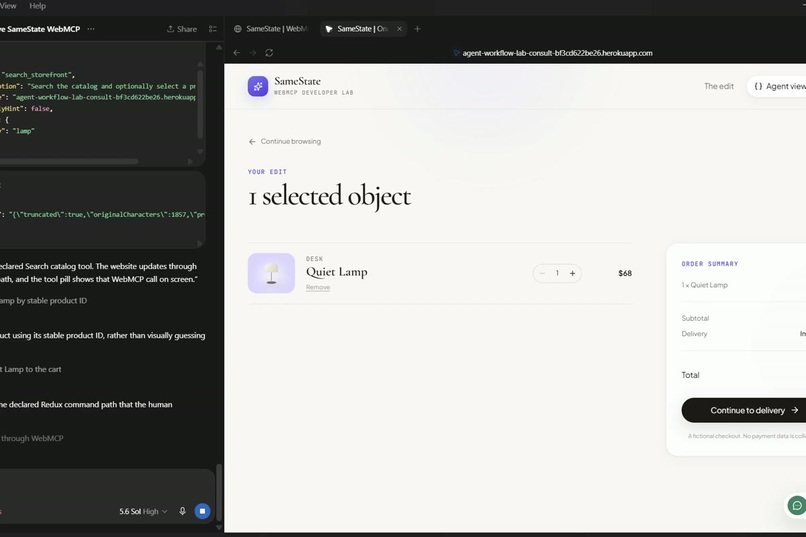This screenshot has width=806, height=537.
Task: Click the Share button in chat header
Action: [x=182, y=29]
